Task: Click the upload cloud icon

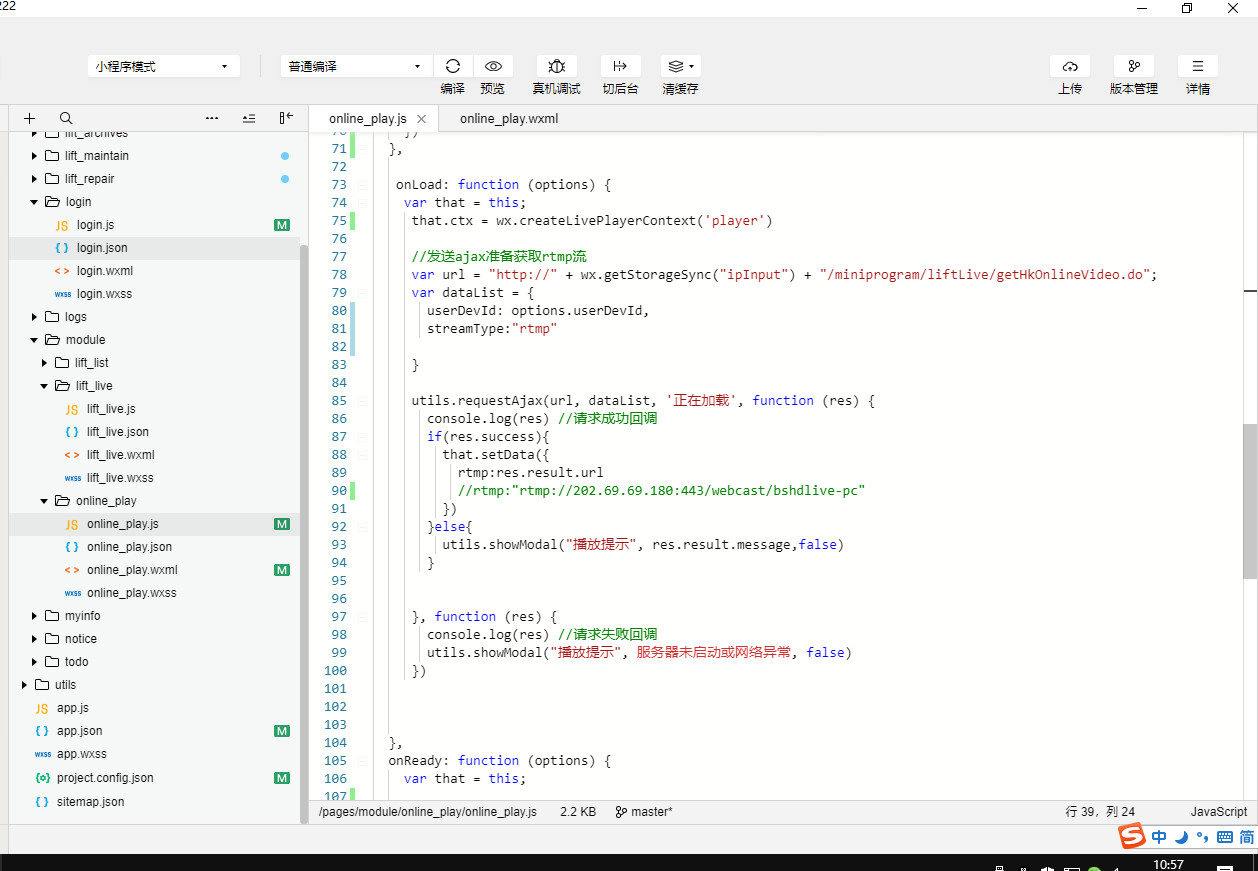Action: coord(1070,66)
